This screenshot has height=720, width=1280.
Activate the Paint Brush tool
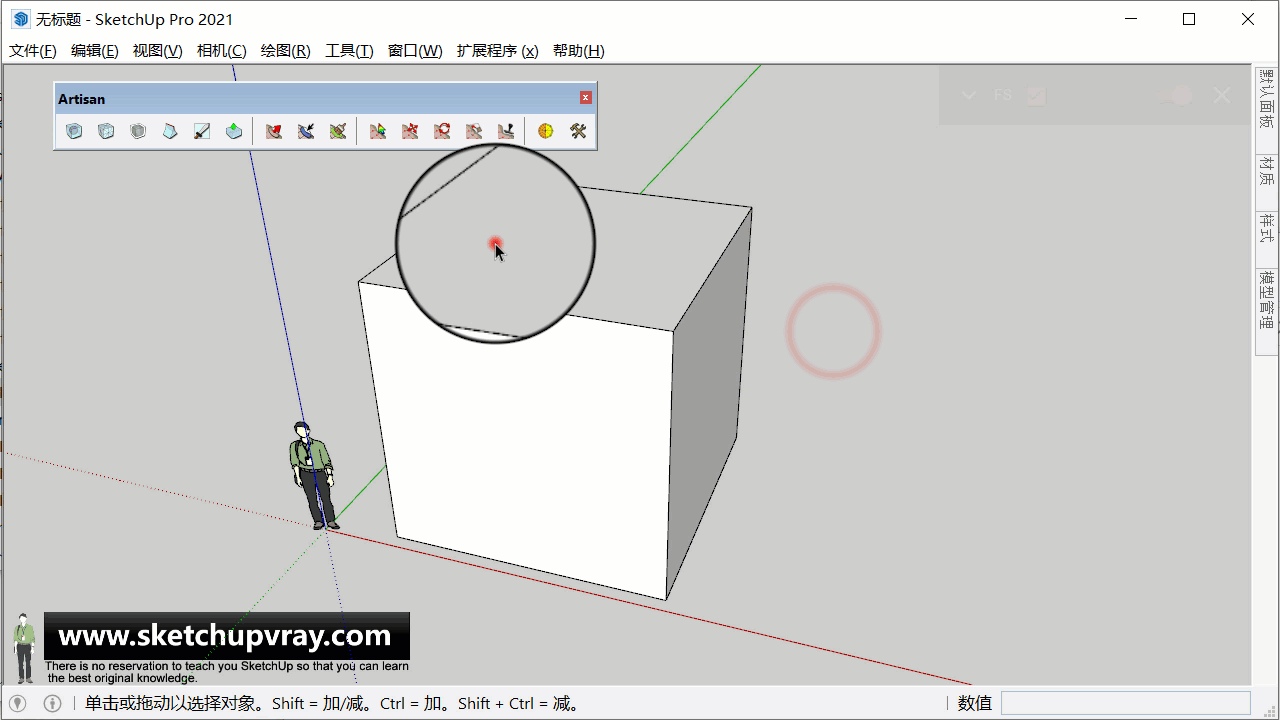coord(338,131)
